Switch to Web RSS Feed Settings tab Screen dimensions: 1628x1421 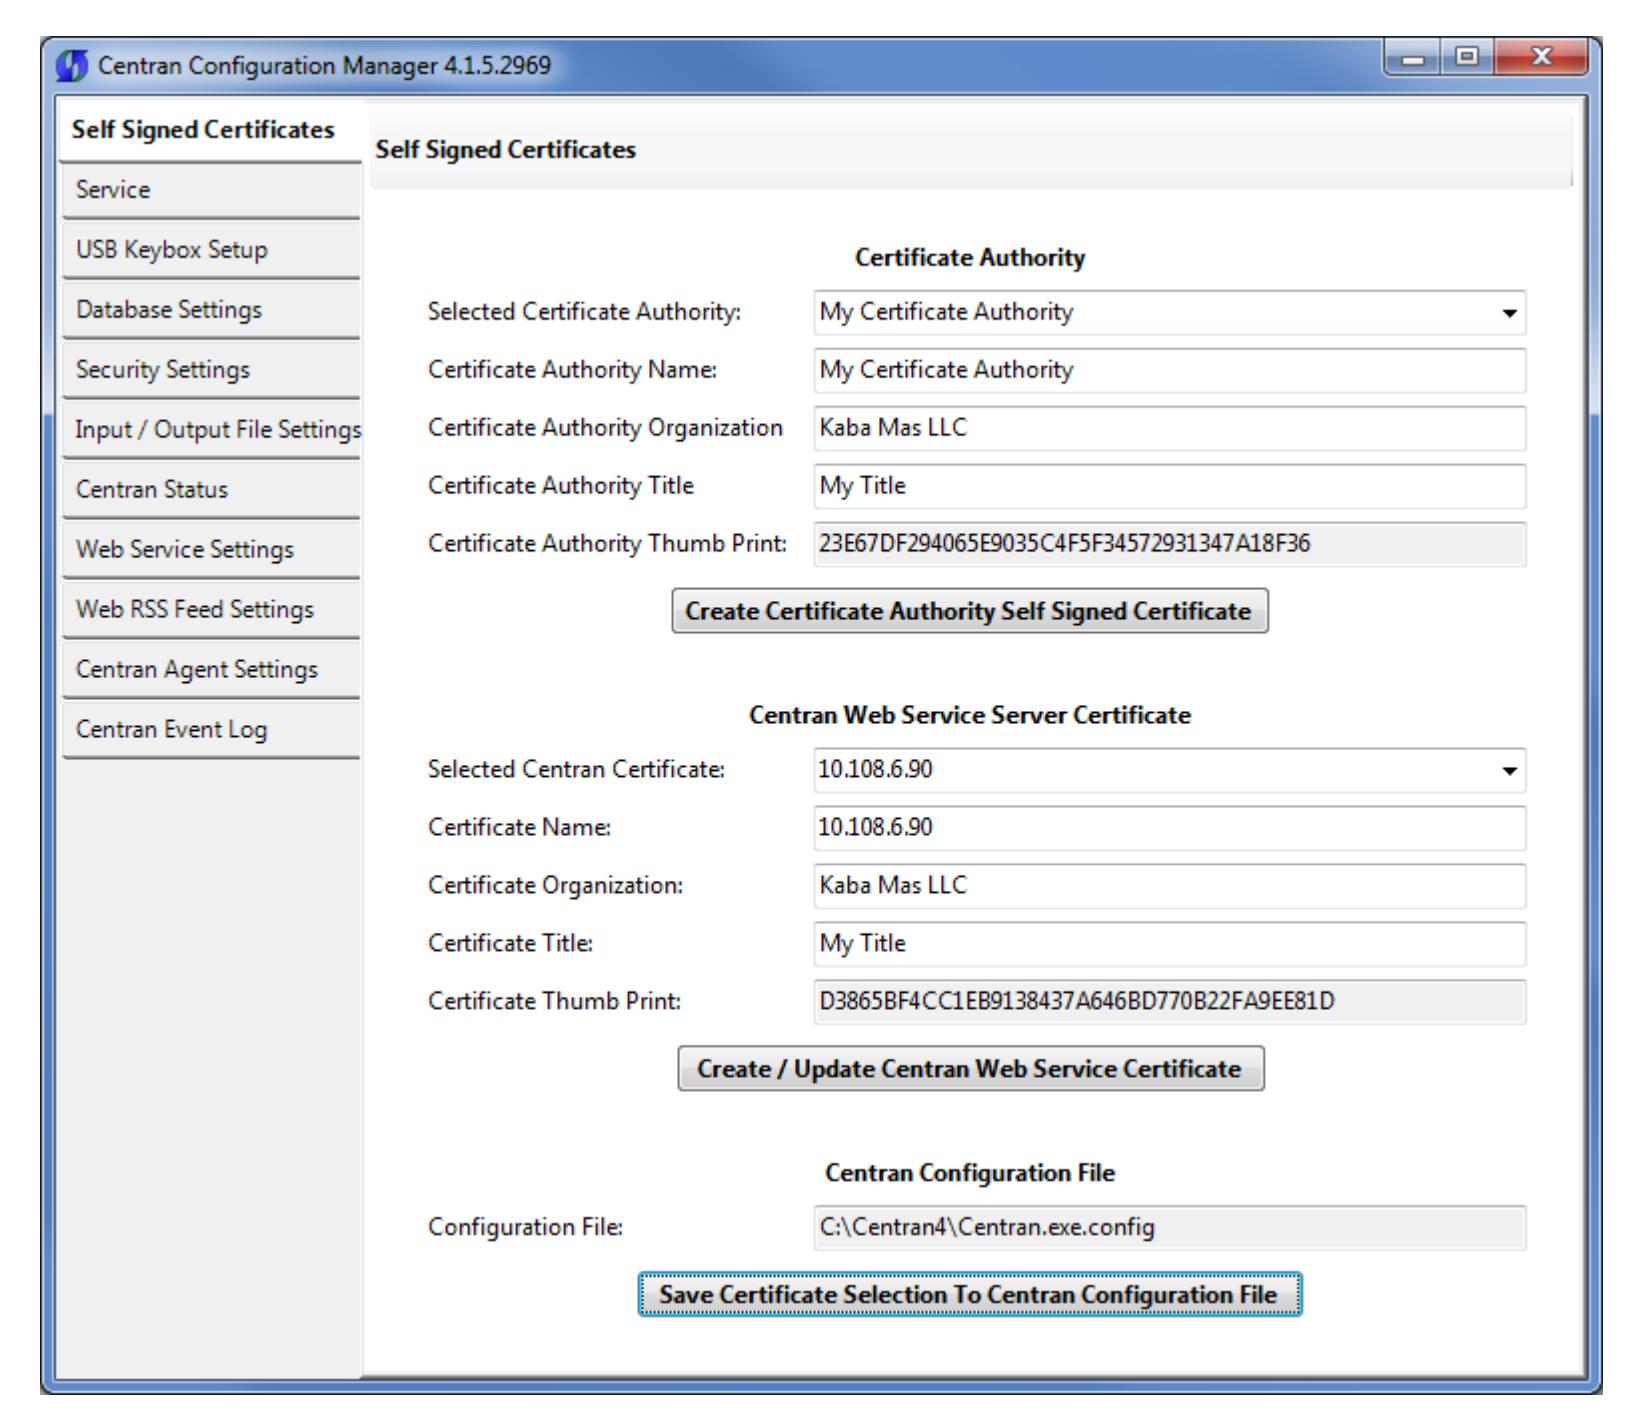(x=211, y=610)
